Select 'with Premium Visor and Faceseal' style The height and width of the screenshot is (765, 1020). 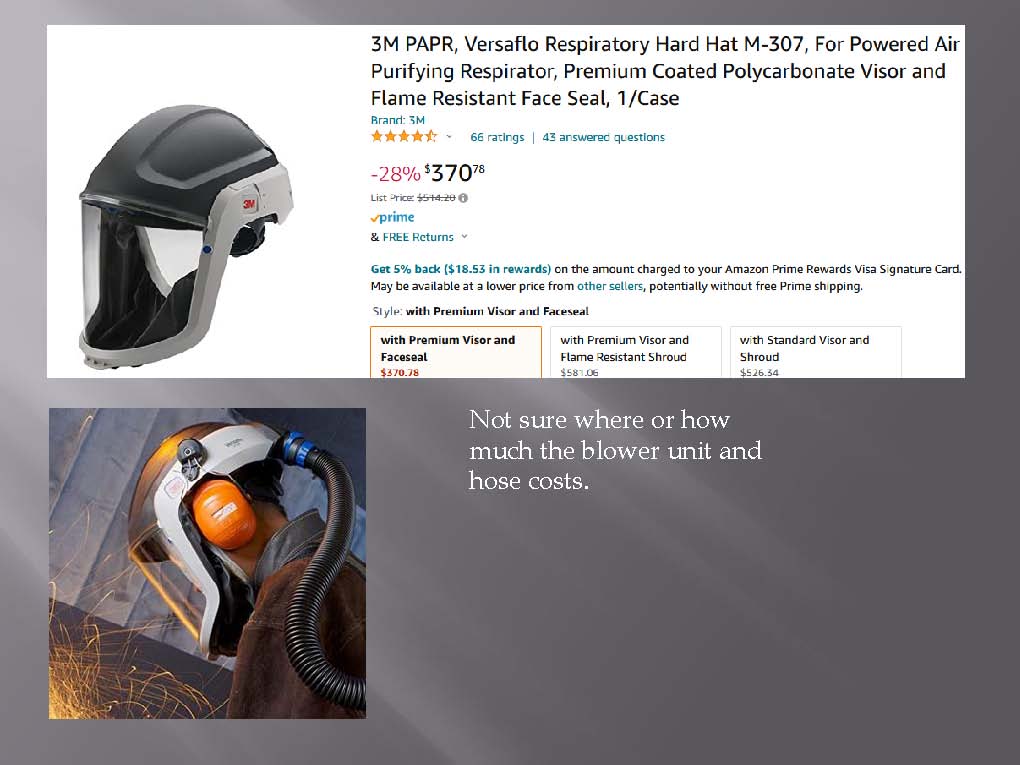point(456,353)
